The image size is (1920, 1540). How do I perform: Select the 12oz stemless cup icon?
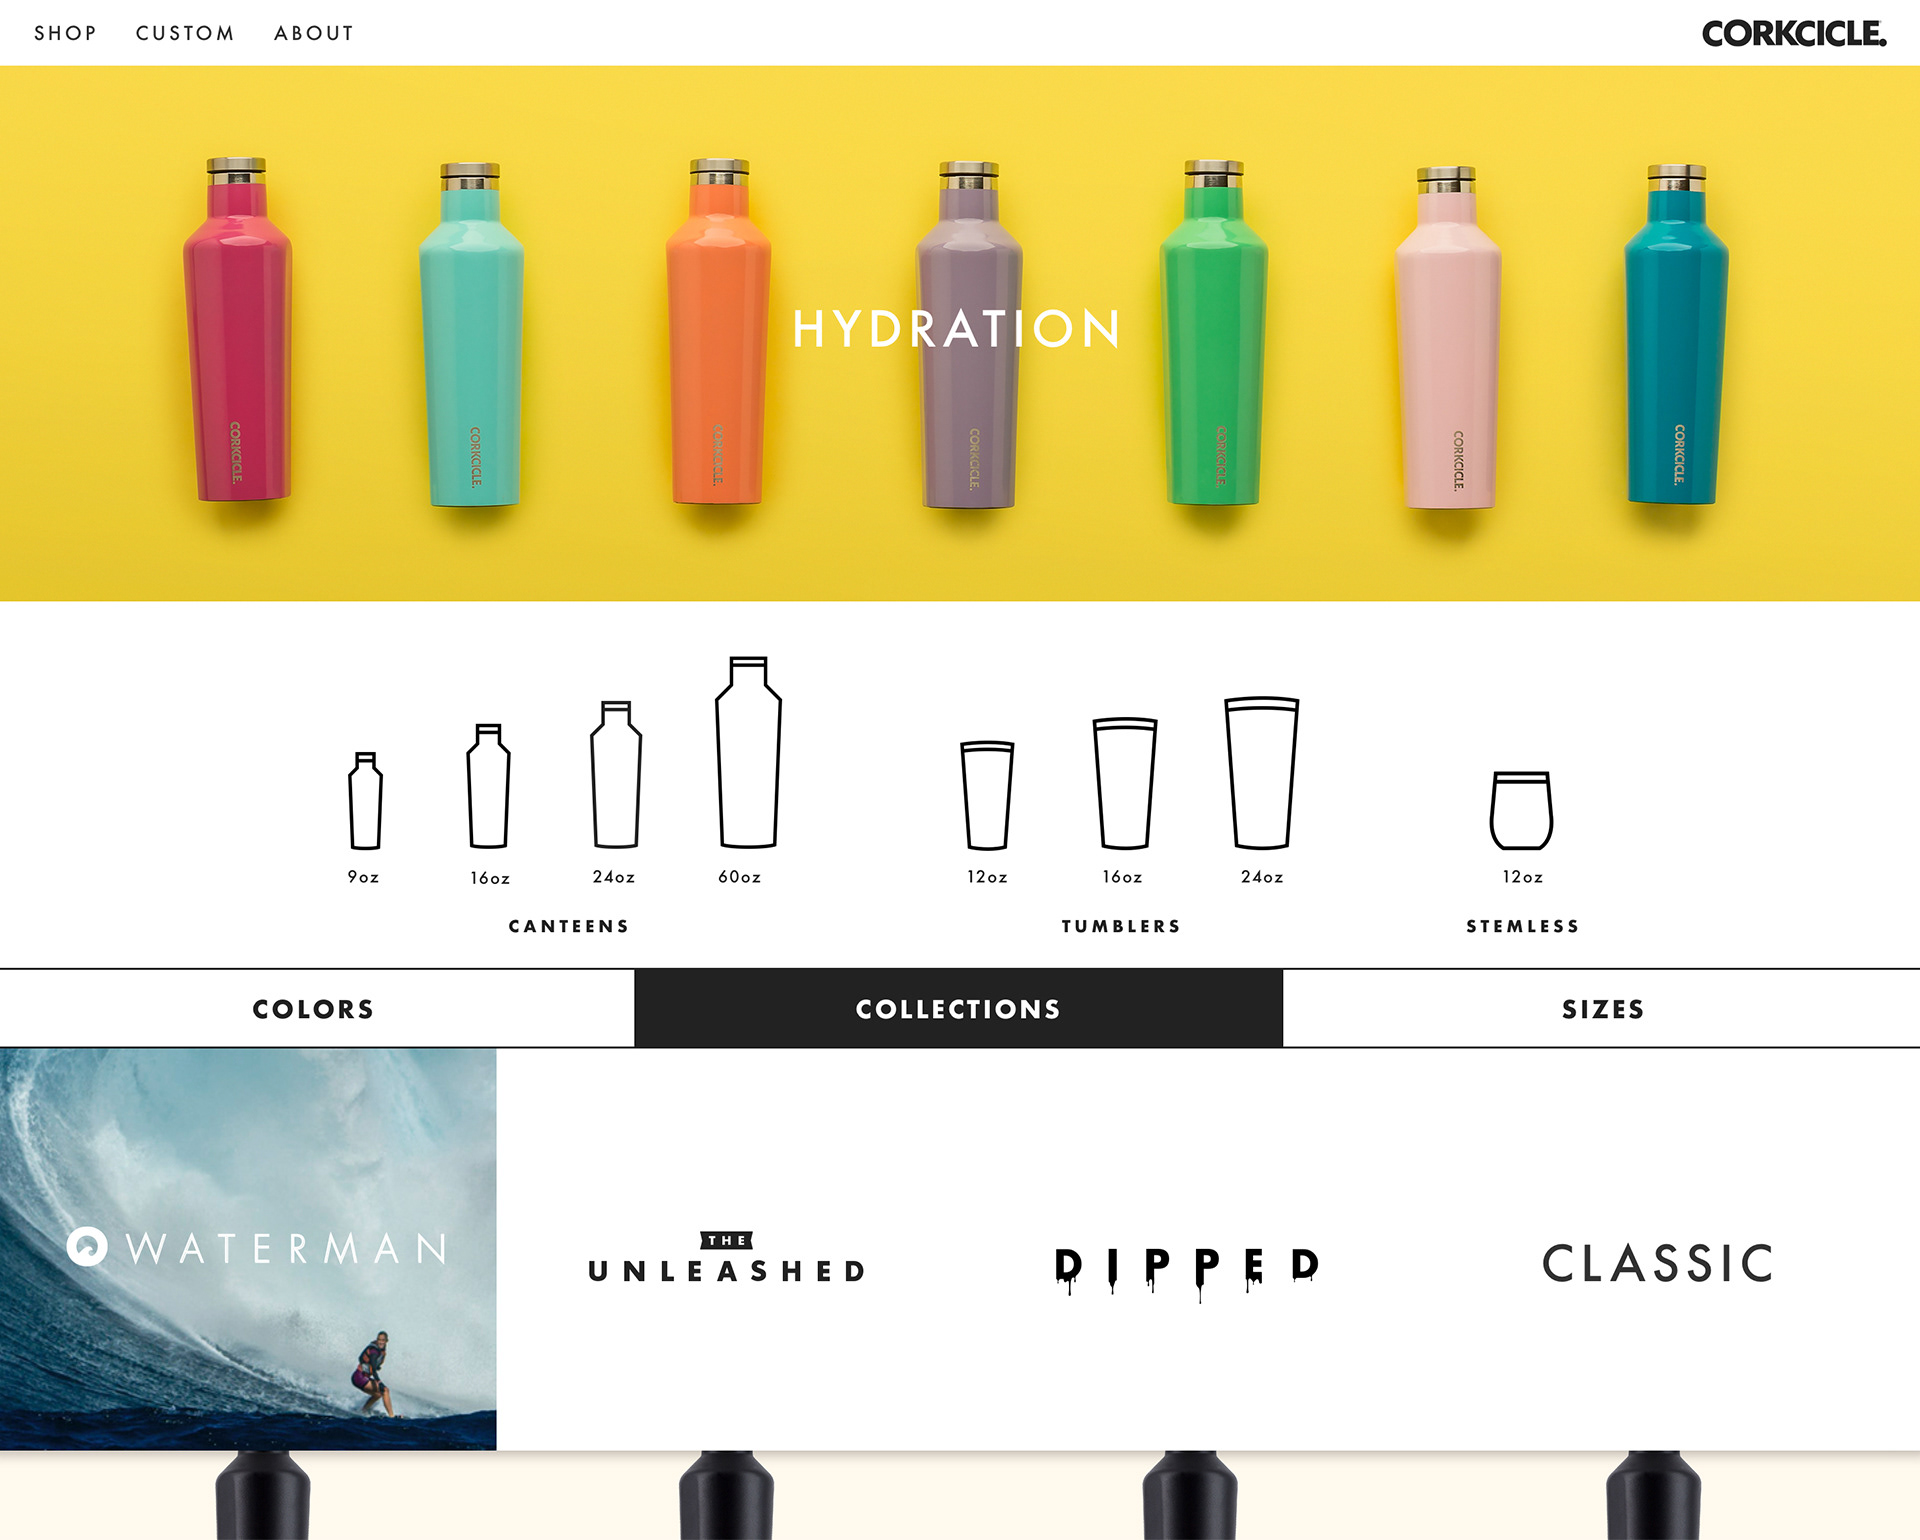[1521, 810]
